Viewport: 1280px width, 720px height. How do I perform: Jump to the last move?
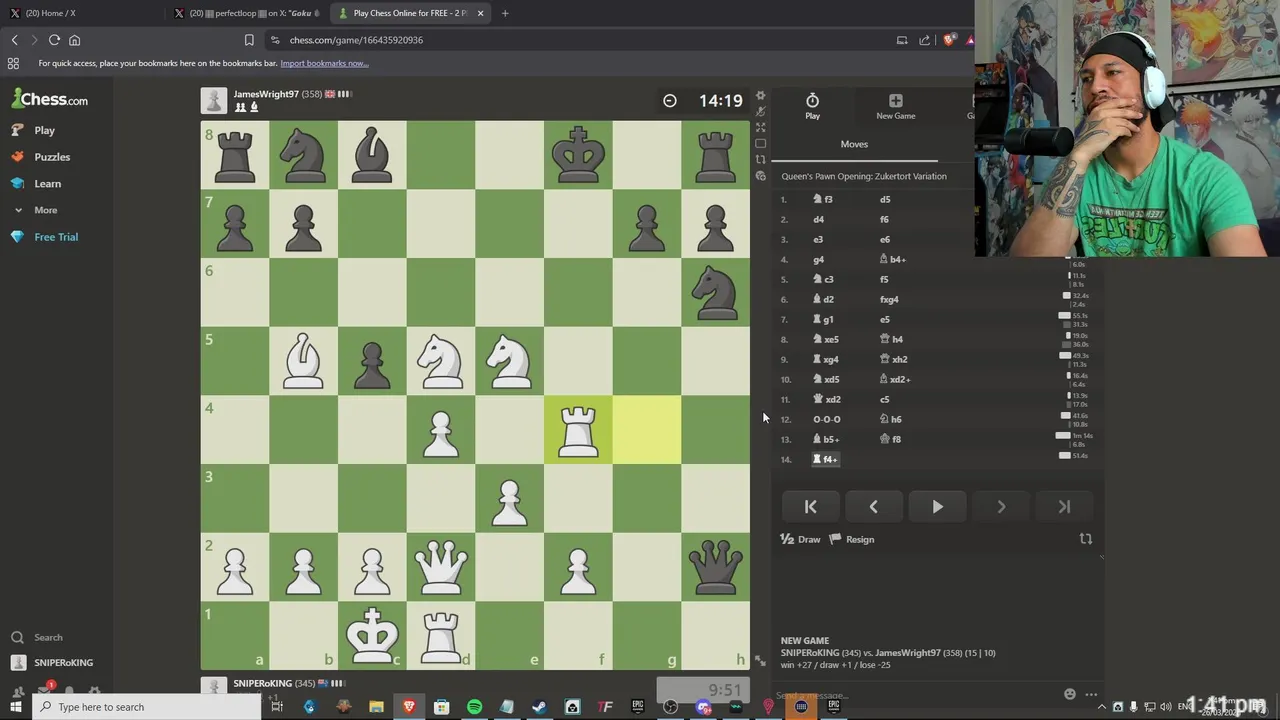[1064, 507]
